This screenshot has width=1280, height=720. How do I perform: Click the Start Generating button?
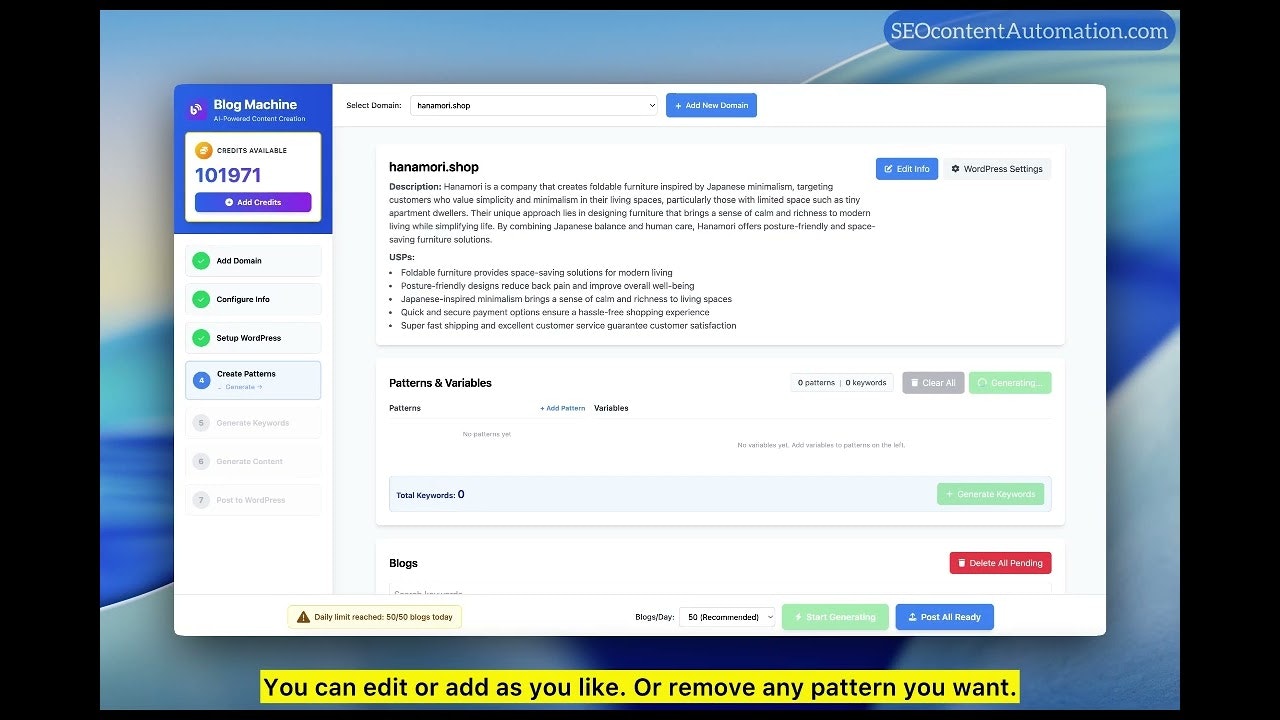pos(833,617)
